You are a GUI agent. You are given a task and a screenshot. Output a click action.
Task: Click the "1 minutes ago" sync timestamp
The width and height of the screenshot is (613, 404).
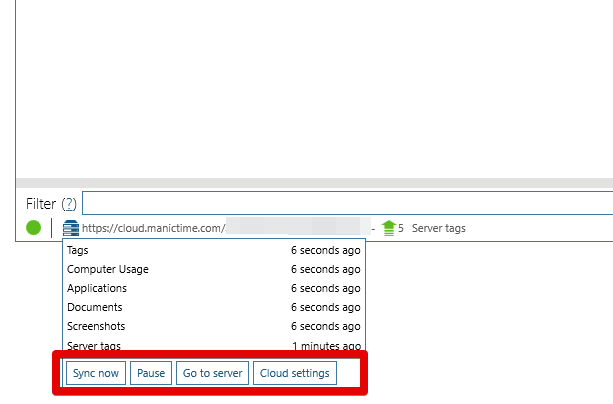(x=326, y=345)
